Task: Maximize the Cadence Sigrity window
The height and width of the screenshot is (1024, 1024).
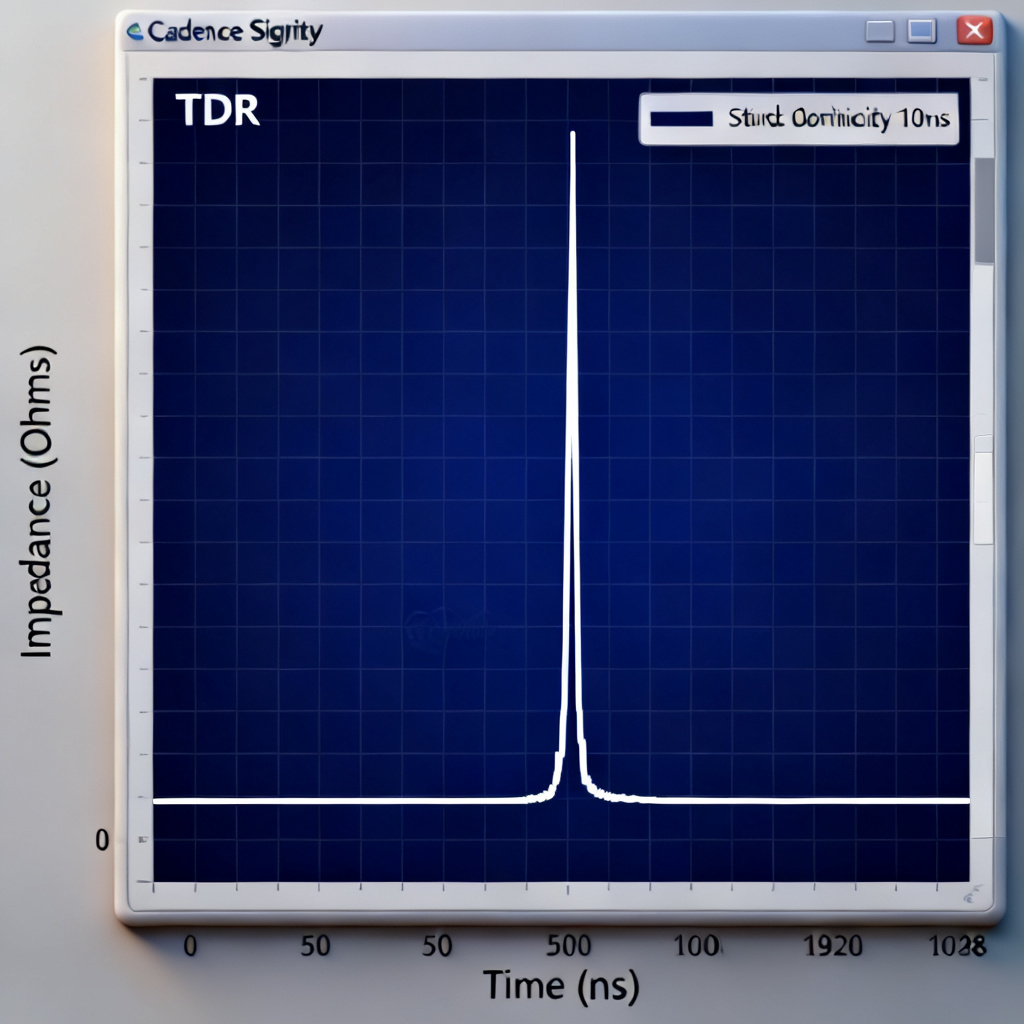Action: click(x=921, y=31)
